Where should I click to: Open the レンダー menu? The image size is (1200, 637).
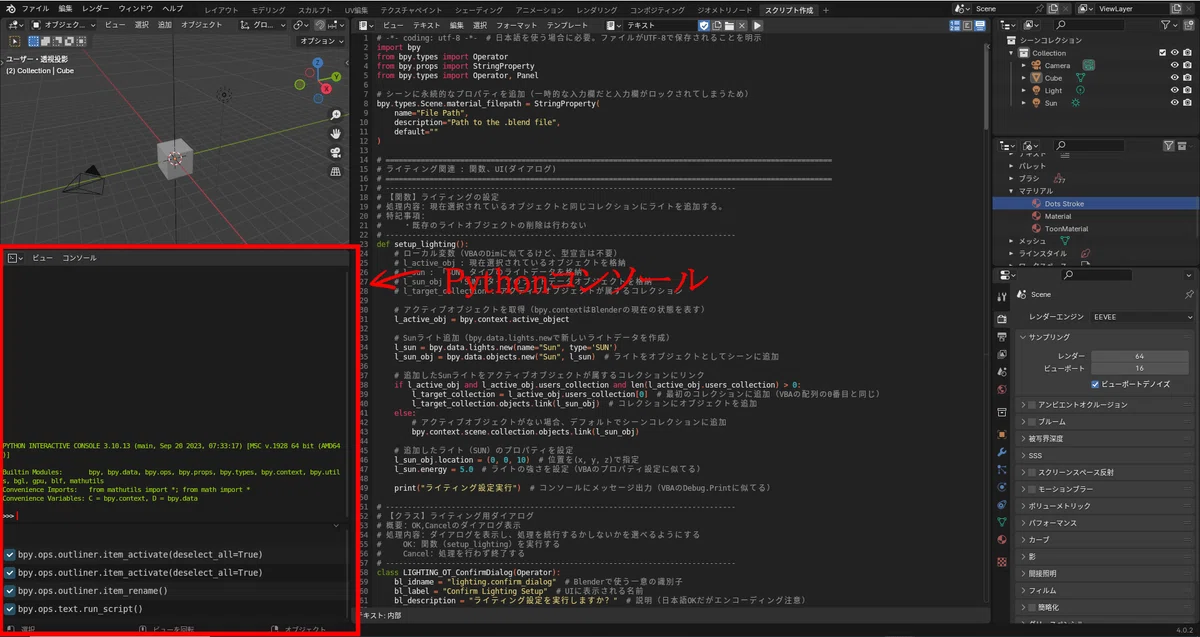(x=96, y=8)
